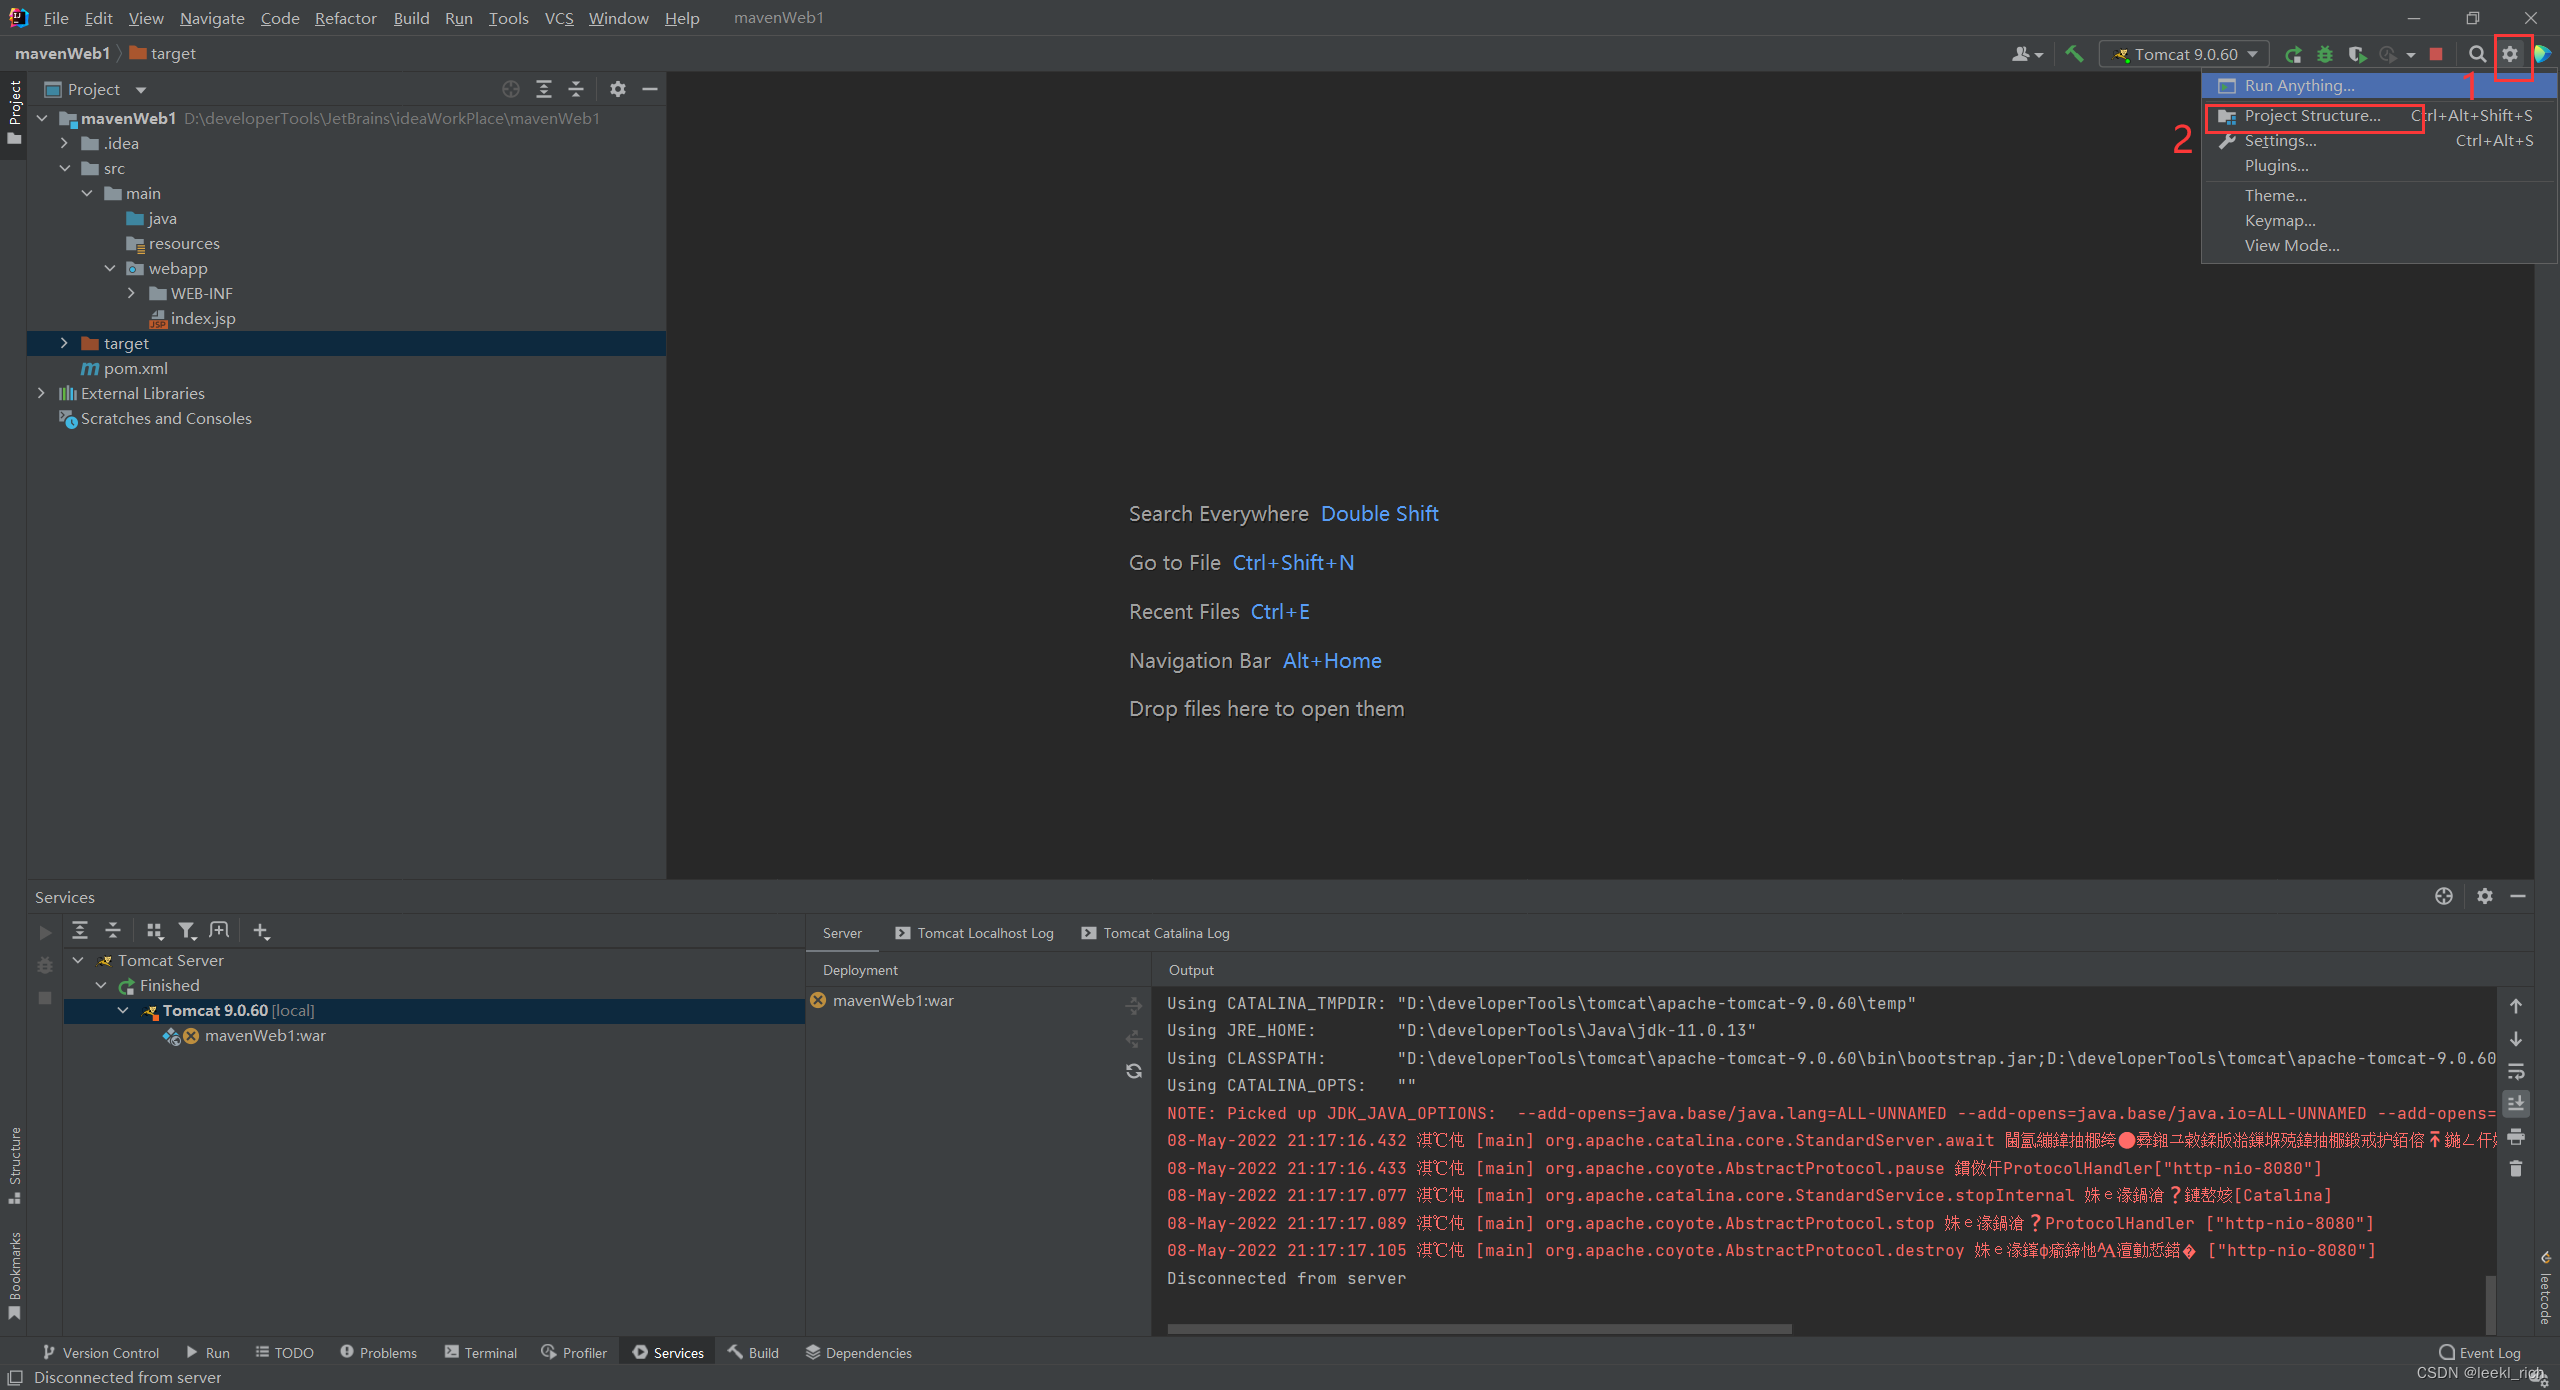The image size is (2560, 1390).
Task: Click the locate/select opened file icon in Project panel
Action: 511,89
